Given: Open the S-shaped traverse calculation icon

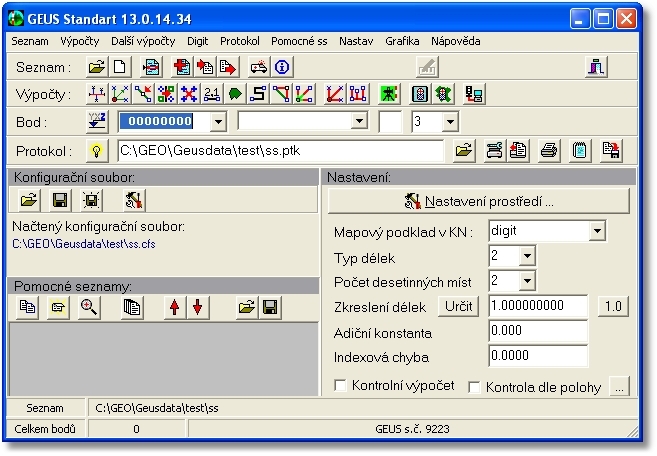Looking at the screenshot, I should point(258,94).
